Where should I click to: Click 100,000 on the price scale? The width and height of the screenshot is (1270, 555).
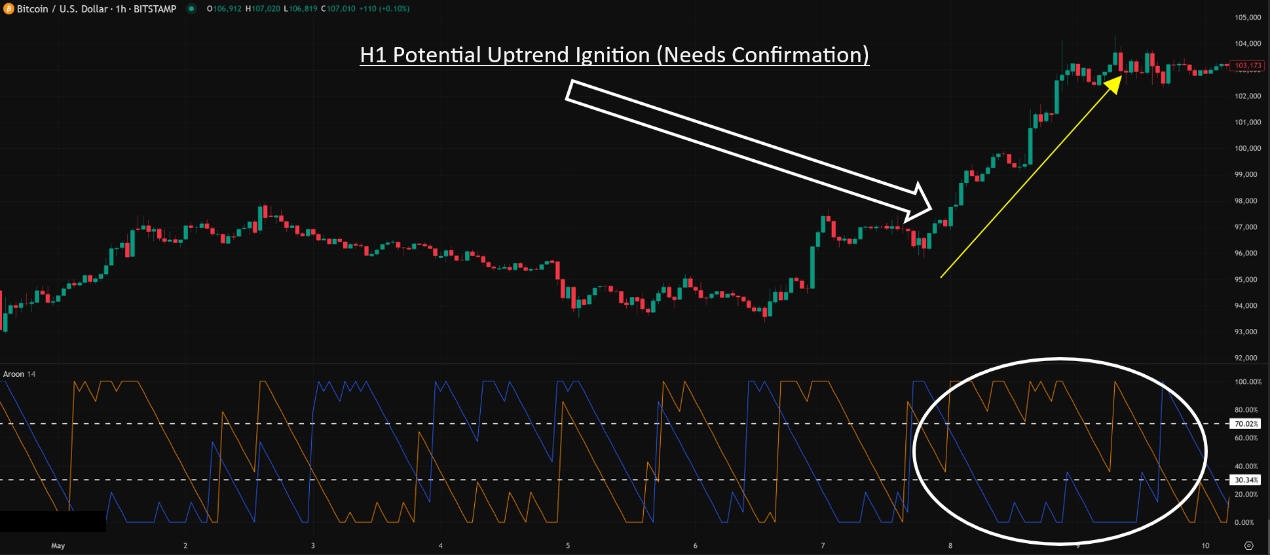[1249, 149]
